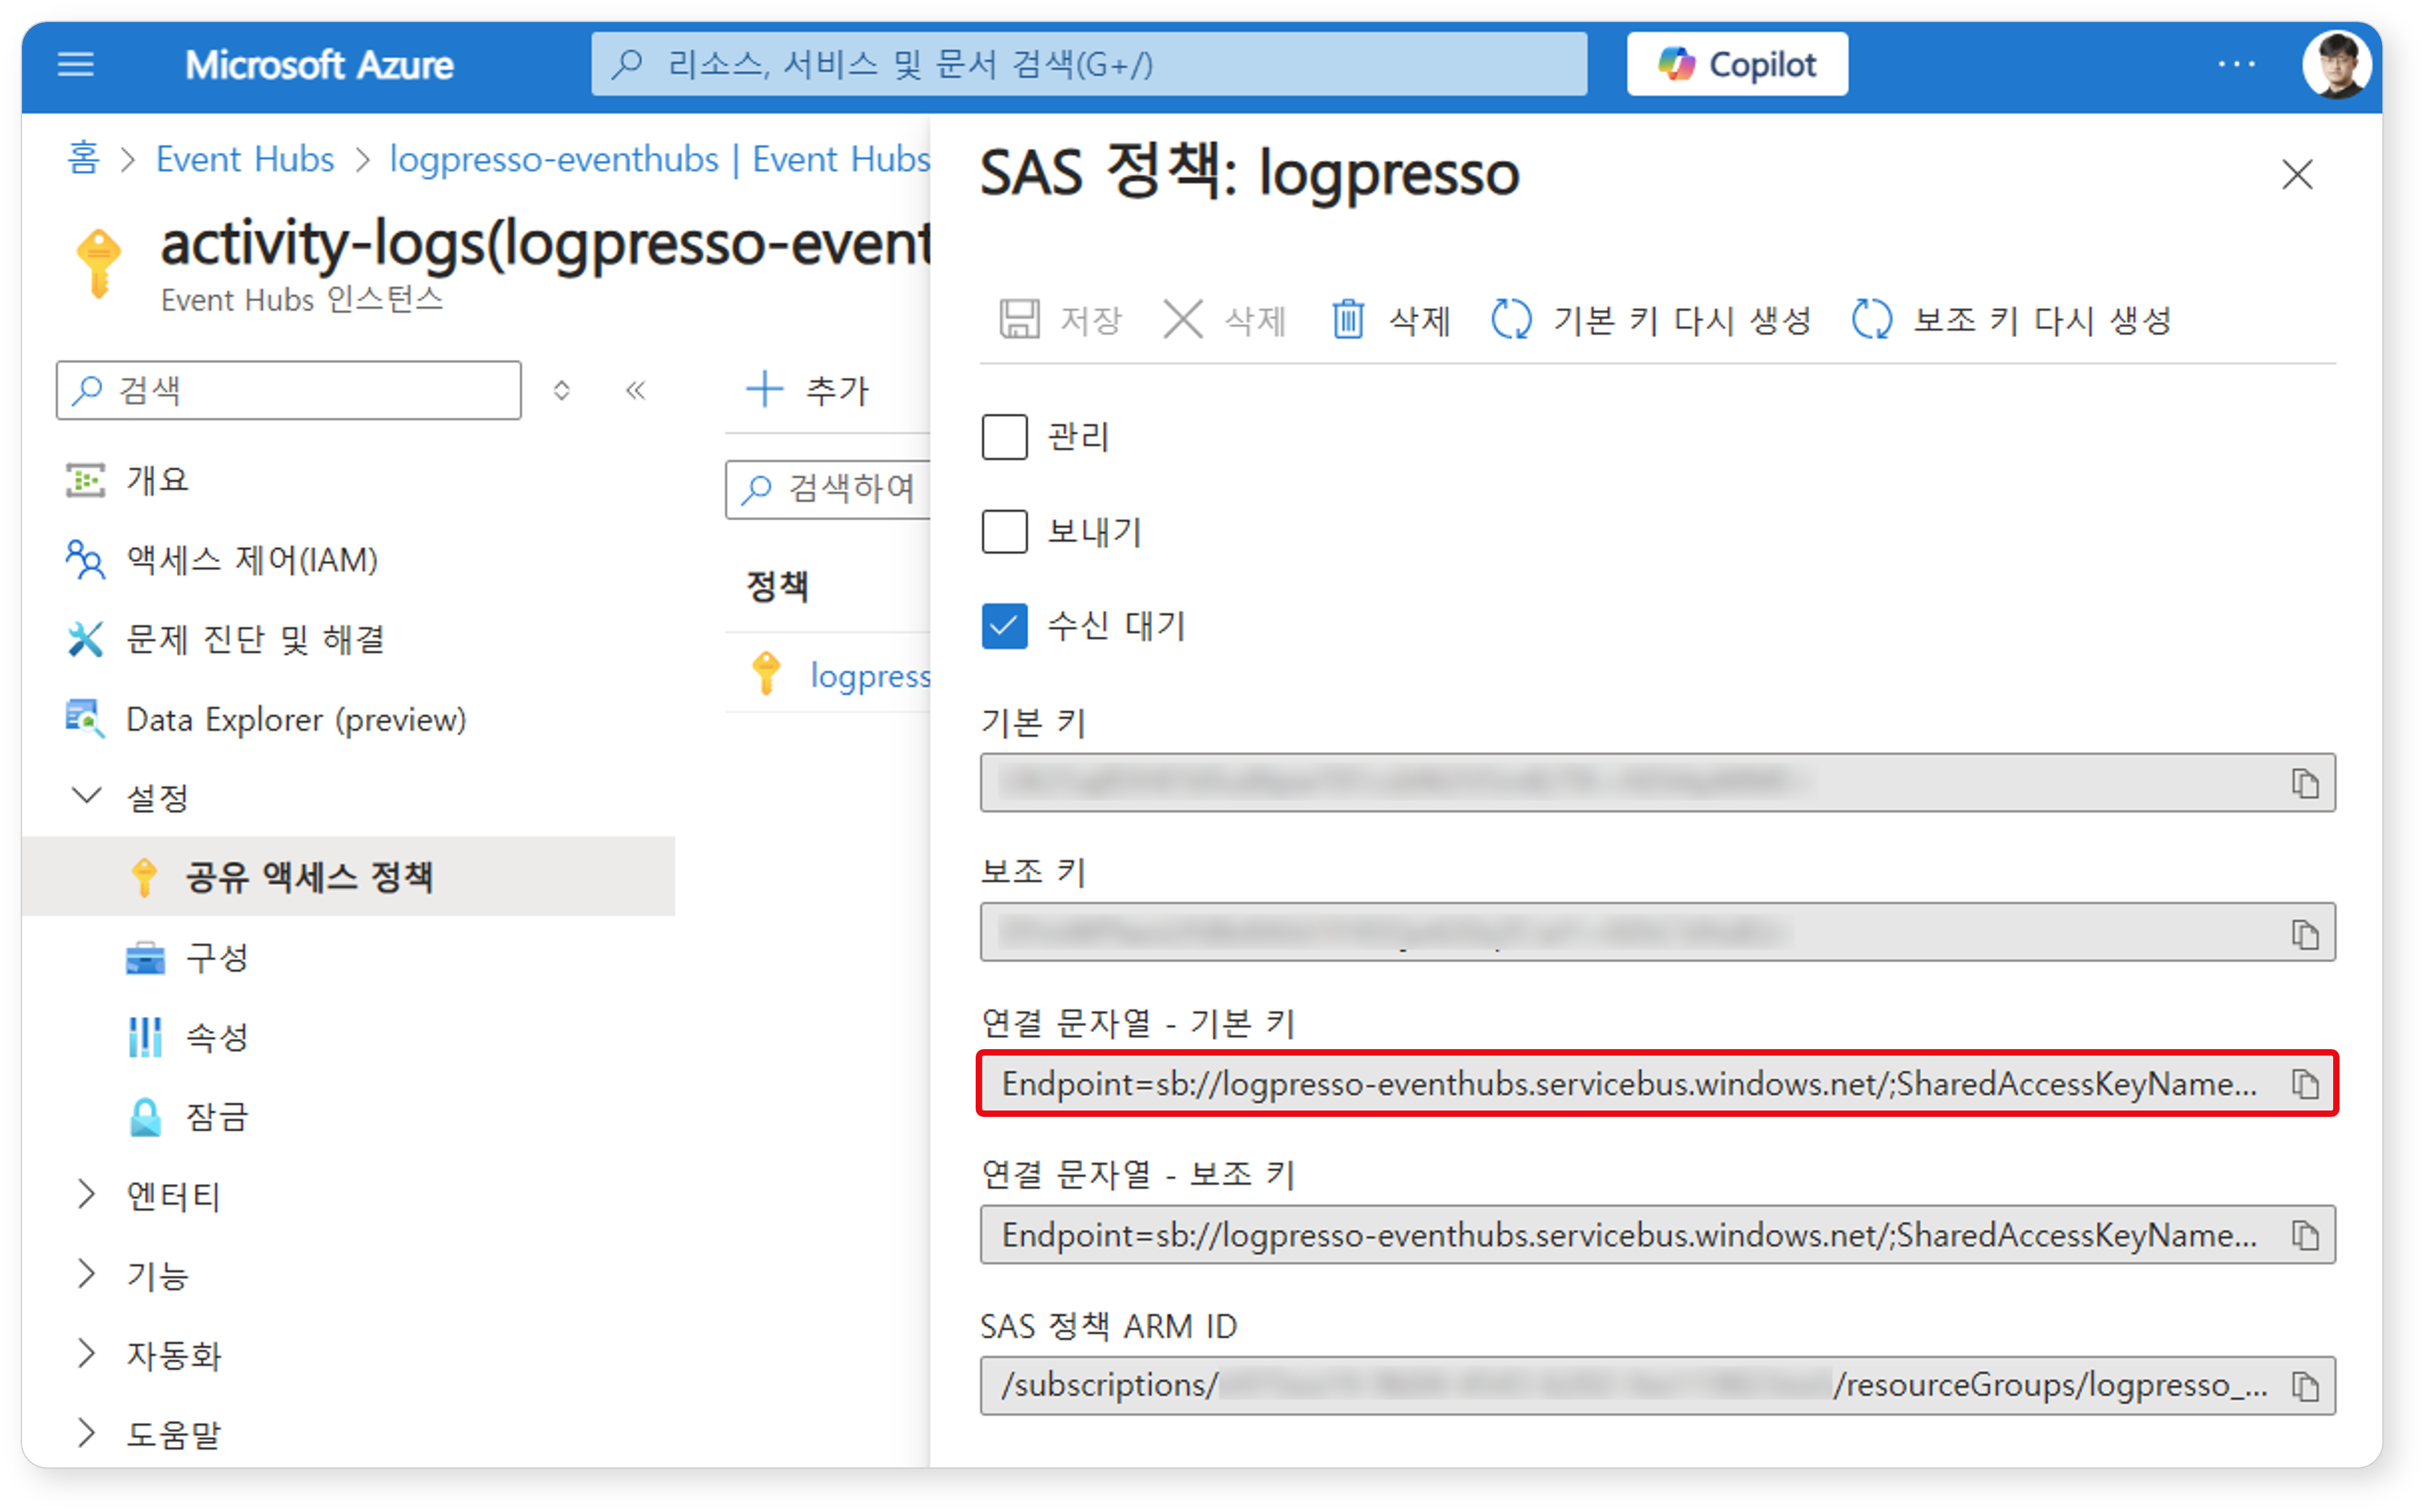
Task: Click the 잠금 padlock icon
Action: (x=145, y=1117)
